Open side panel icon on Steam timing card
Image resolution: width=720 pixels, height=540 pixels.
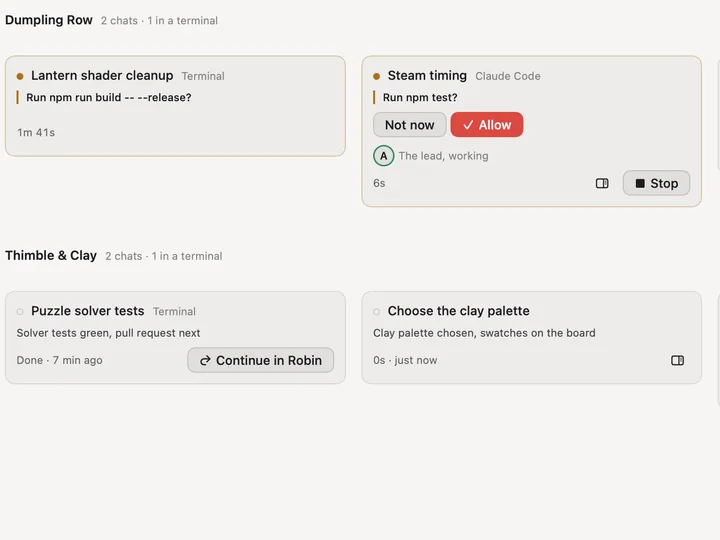click(602, 183)
